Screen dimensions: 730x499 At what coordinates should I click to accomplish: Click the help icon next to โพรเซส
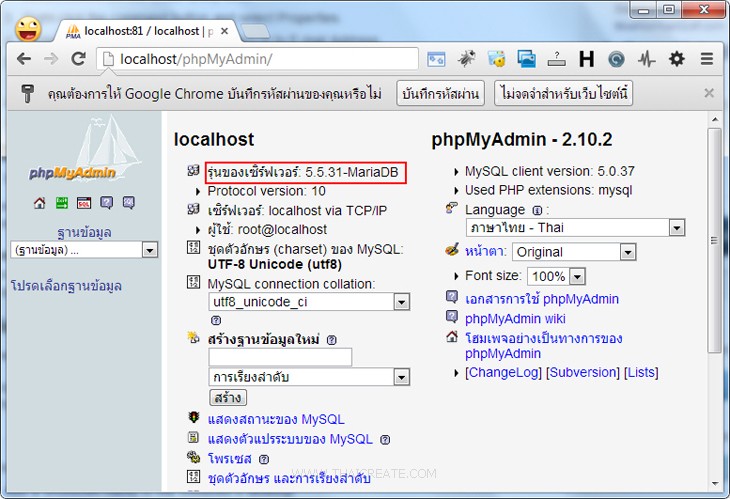coord(264,459)
